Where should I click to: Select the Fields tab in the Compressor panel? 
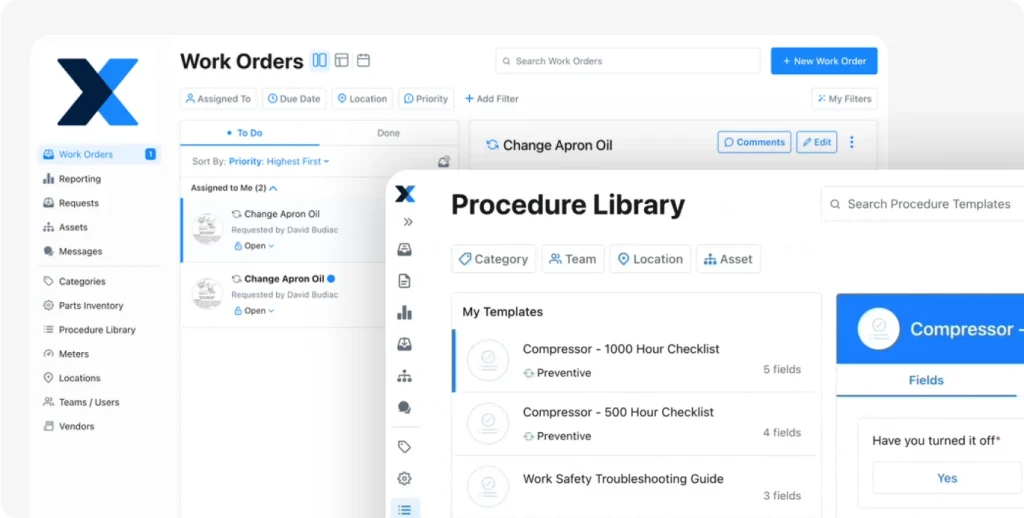pyautogui.click(x=926, y=380)
